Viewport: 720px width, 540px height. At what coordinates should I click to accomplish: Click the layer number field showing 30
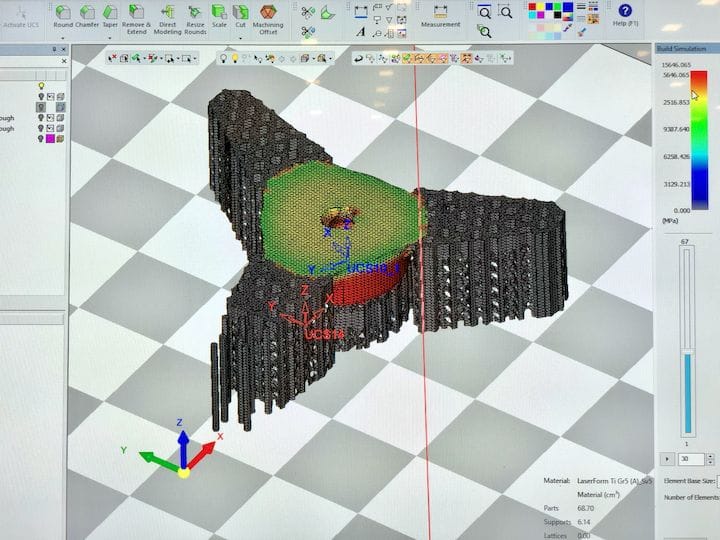pyautogui.click(x=689, y=459)
